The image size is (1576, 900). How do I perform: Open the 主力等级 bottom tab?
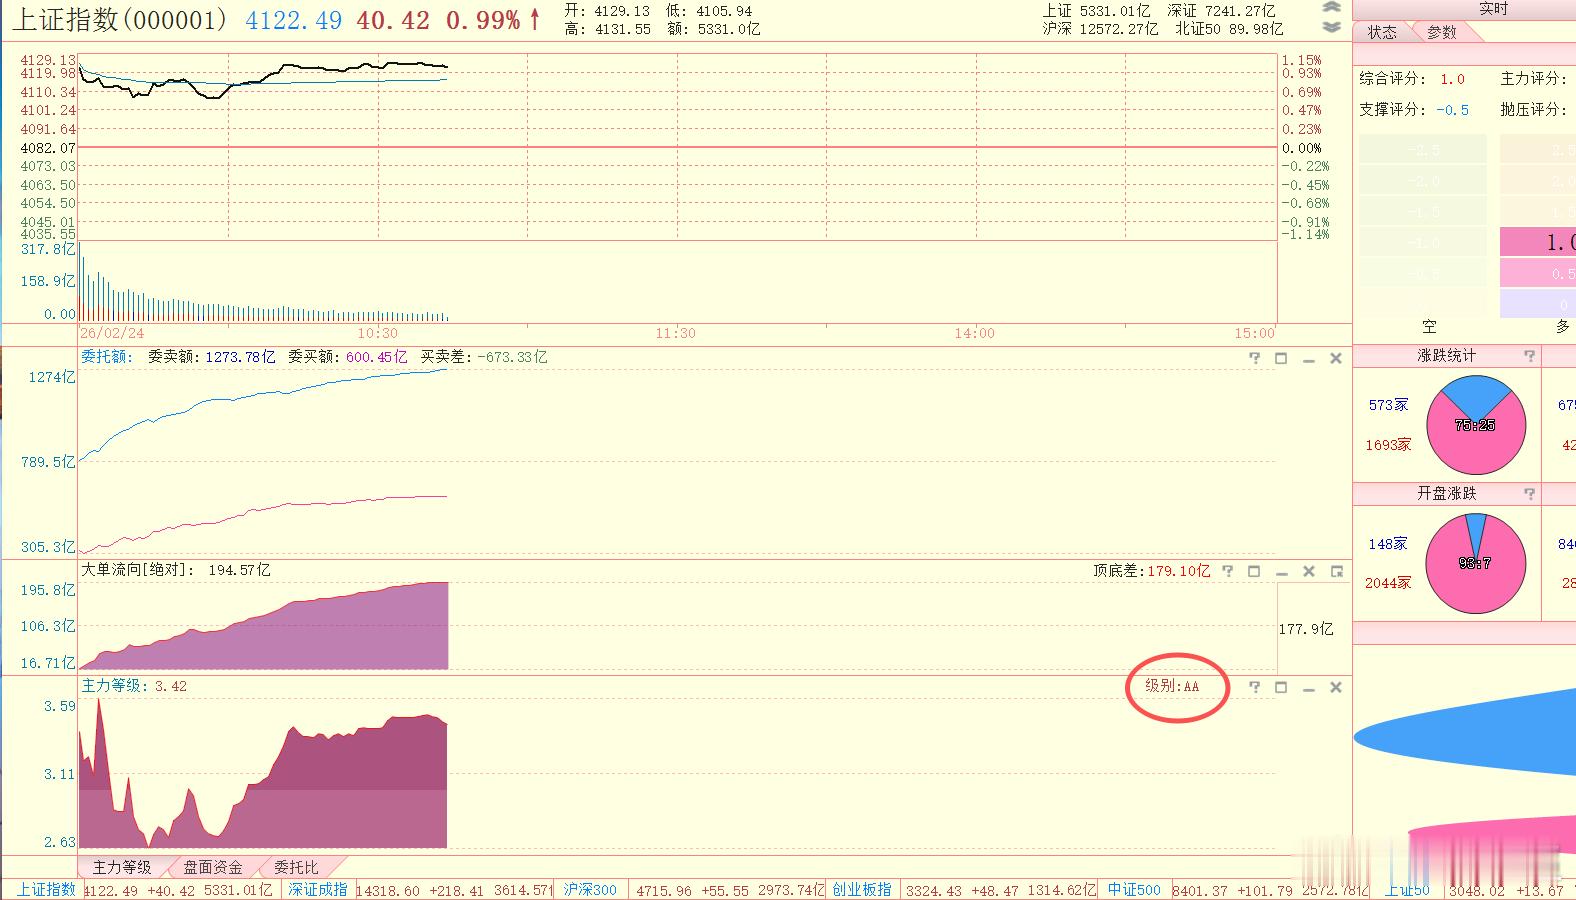coord(122,867)
